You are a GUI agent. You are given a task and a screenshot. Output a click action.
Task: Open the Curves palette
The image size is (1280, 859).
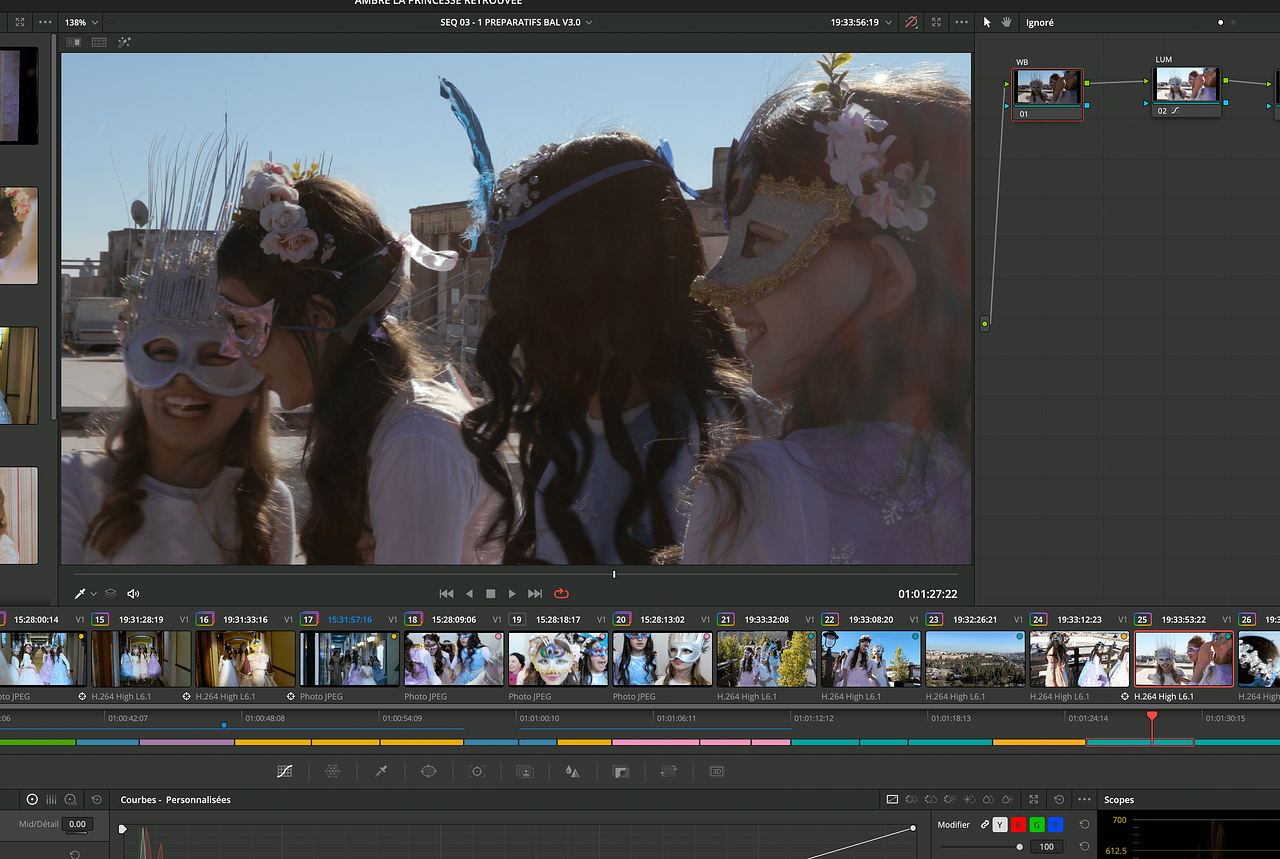click(x=285, y=771)
